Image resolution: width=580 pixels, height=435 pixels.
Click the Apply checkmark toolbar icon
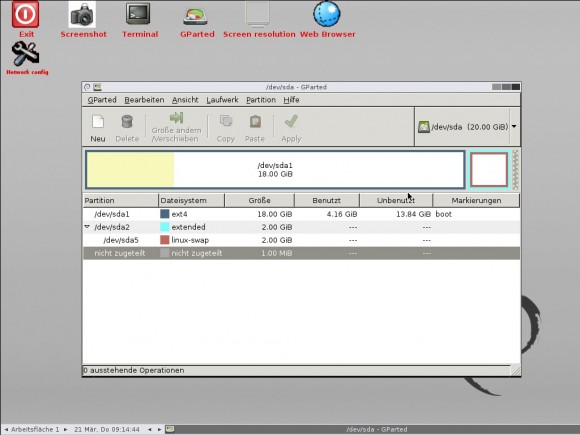[x=291, y=121]
